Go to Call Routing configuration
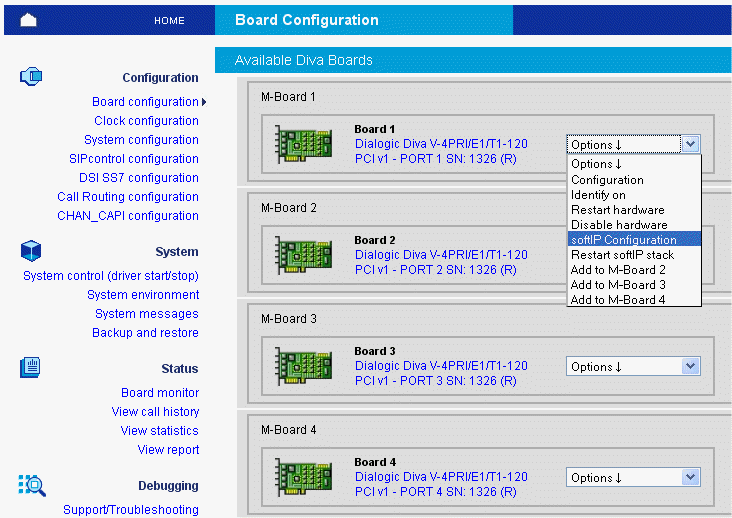This screenshot has height=518, width=732. [127, 197]
